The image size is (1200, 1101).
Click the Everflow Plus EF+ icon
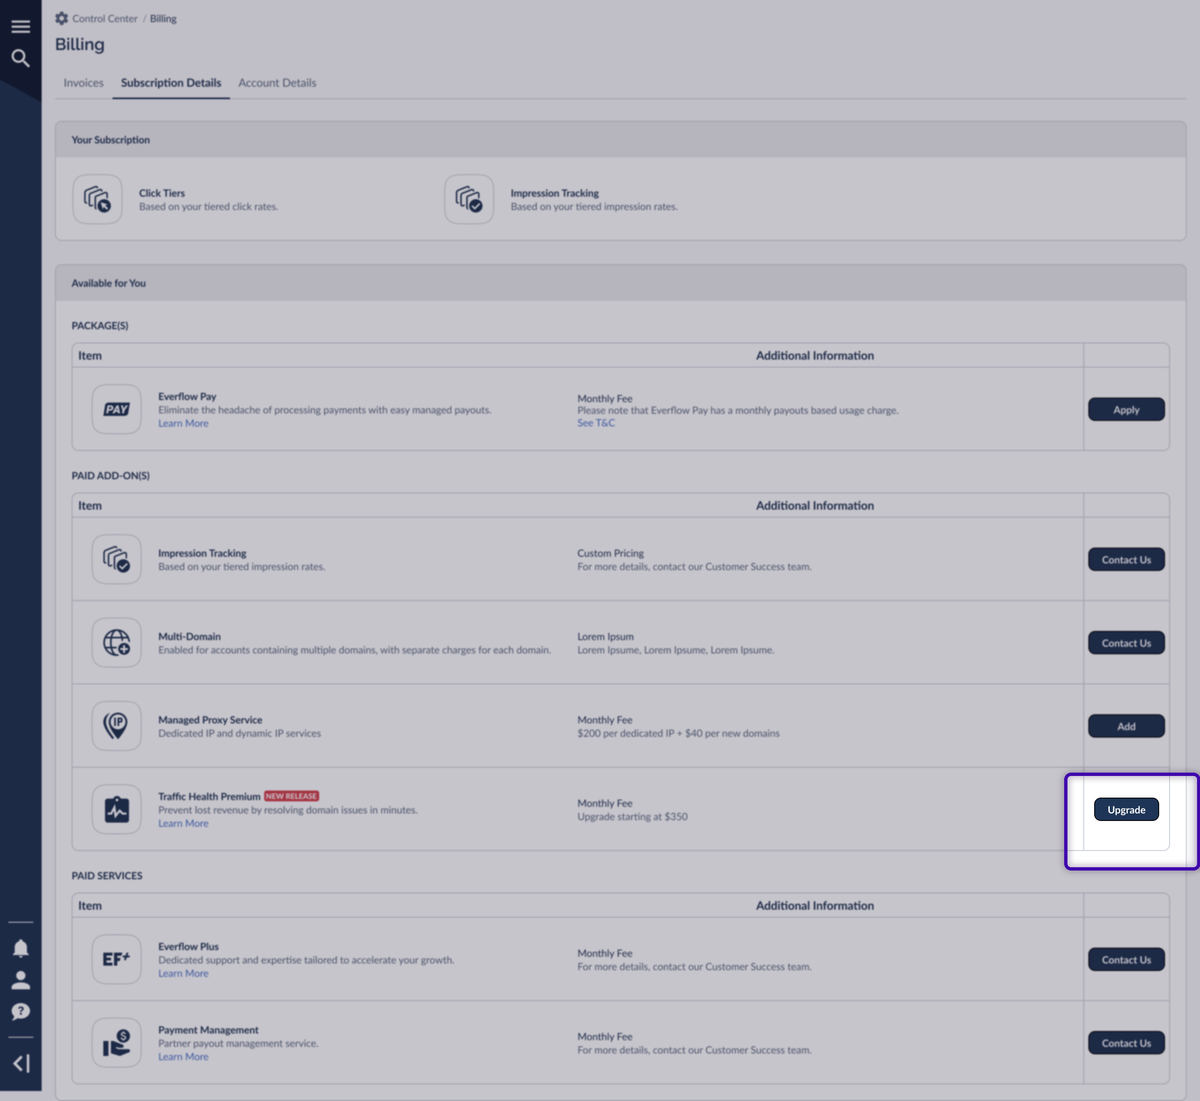117,959
